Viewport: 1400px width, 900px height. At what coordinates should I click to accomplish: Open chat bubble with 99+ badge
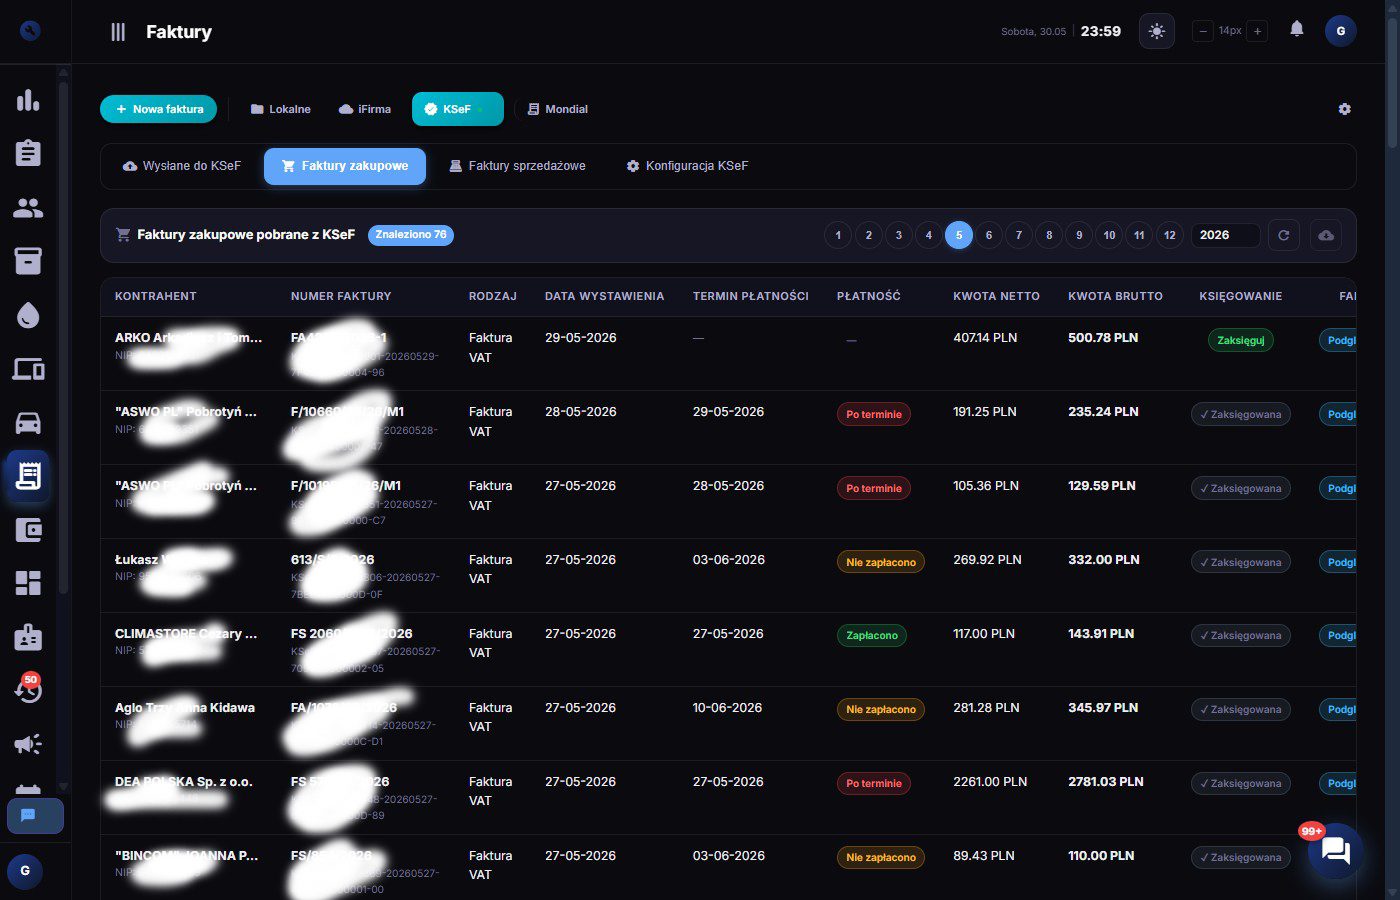click(1335, 851)
